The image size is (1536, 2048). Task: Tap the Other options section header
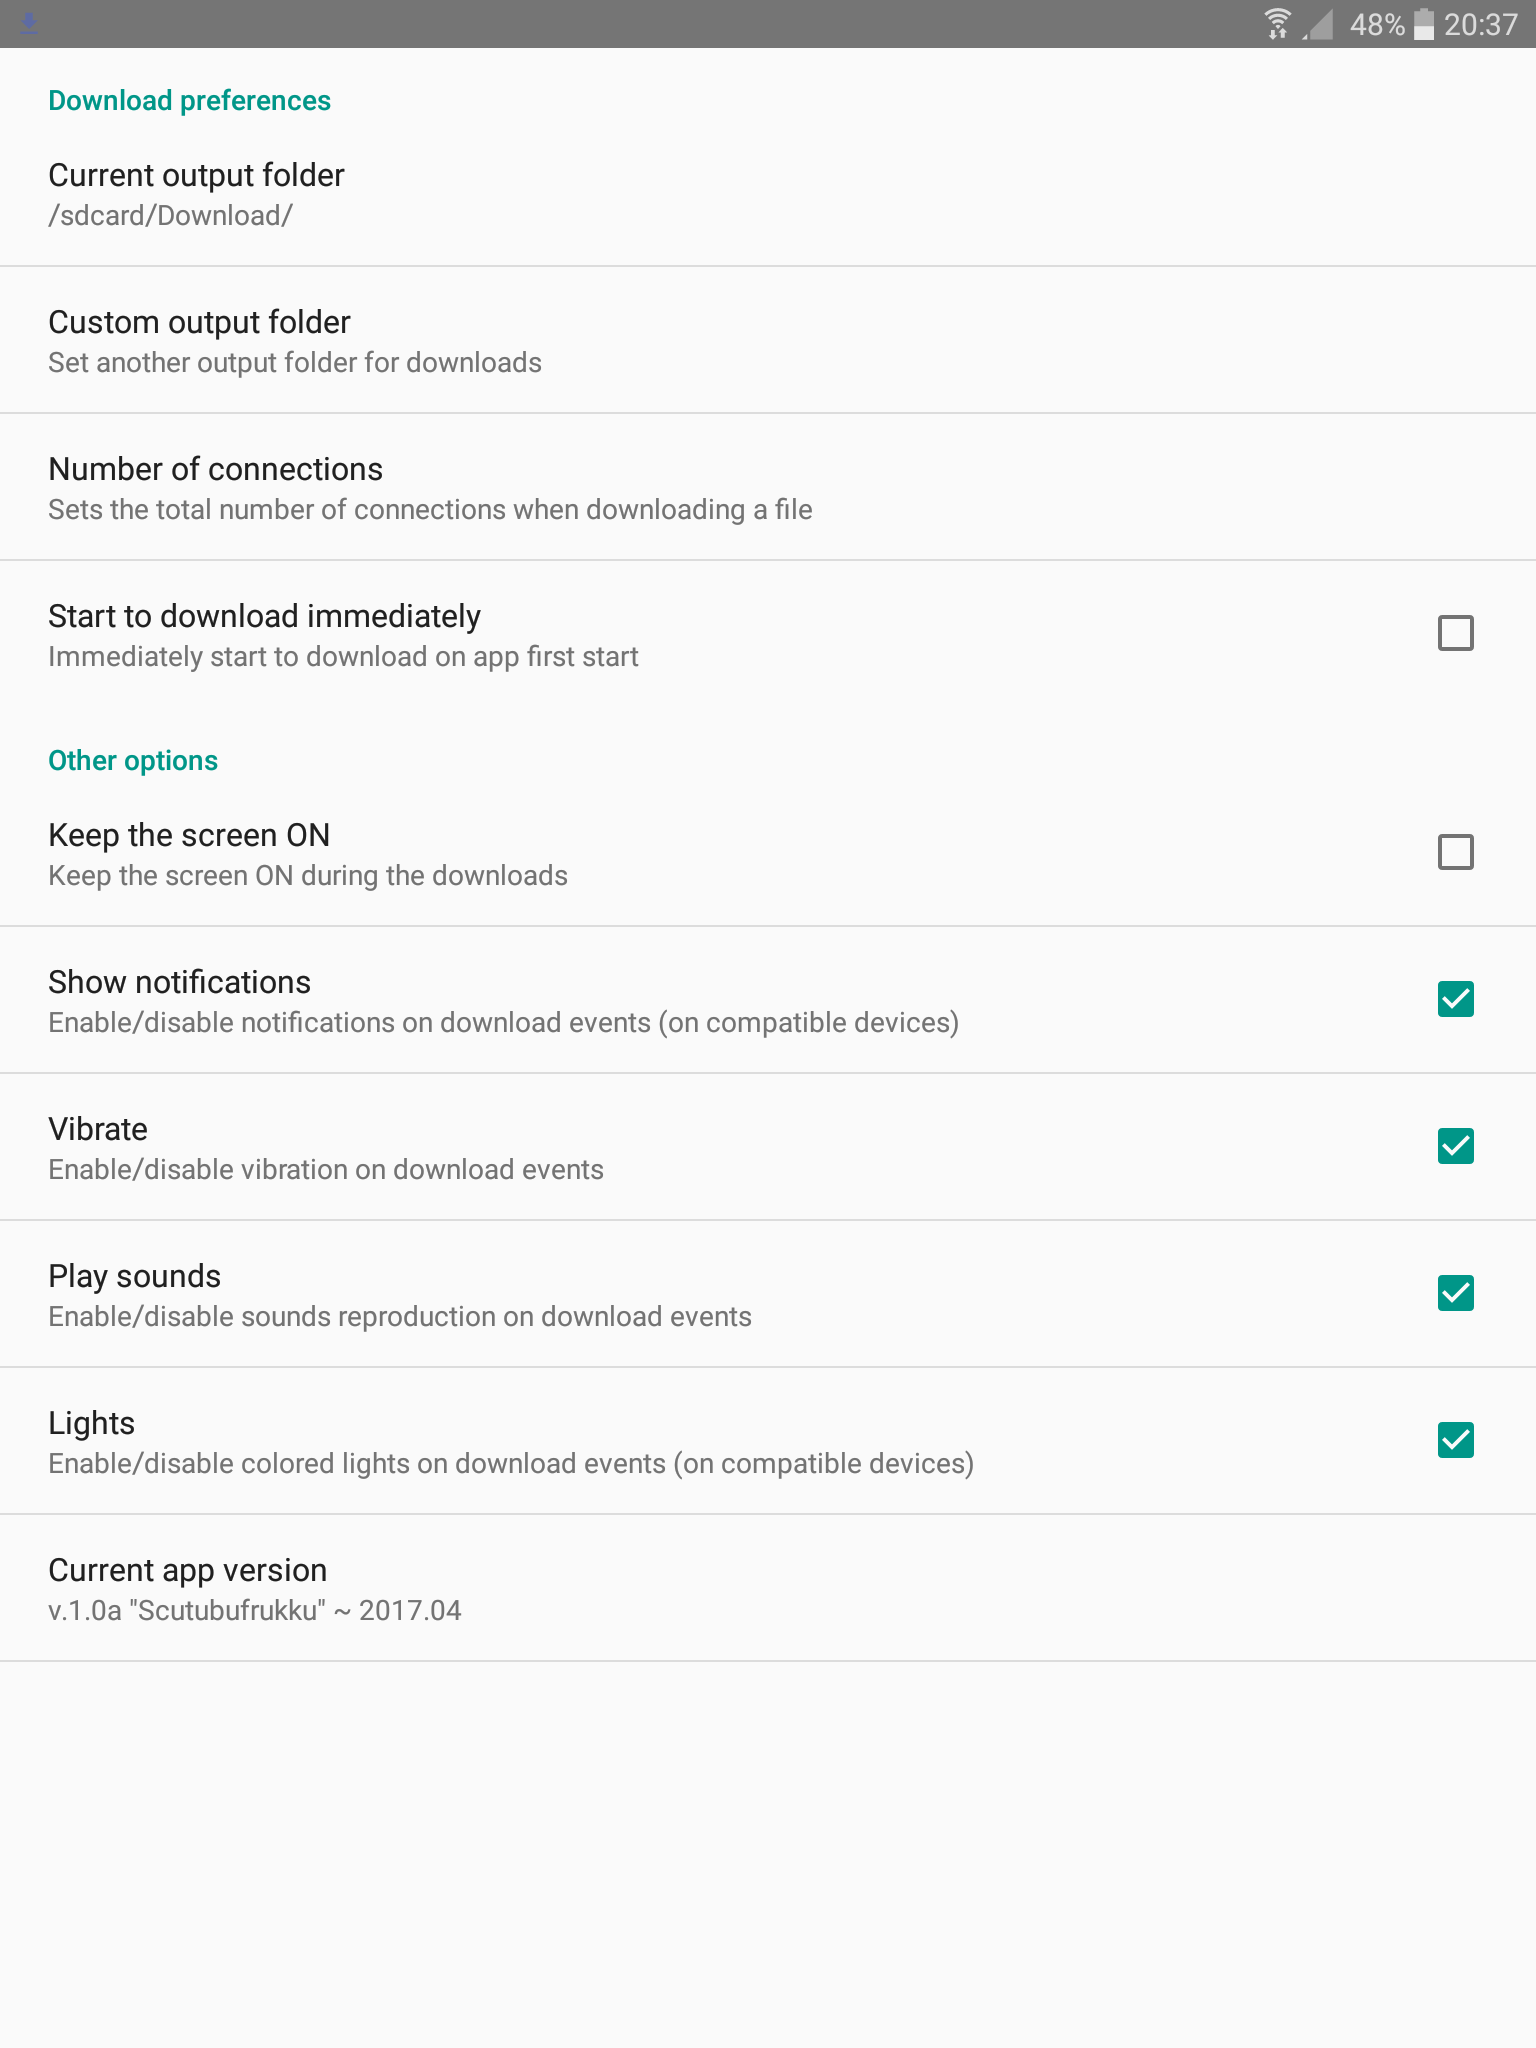(133, 761)
